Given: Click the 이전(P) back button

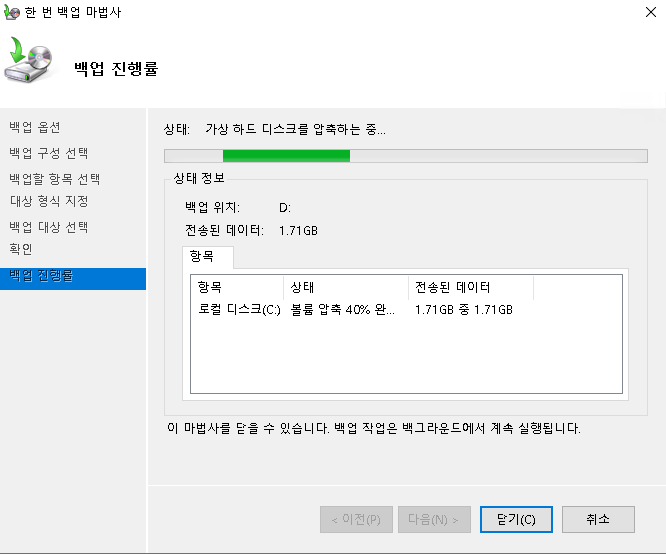Looking at the screenshot, I should (356, 520).
